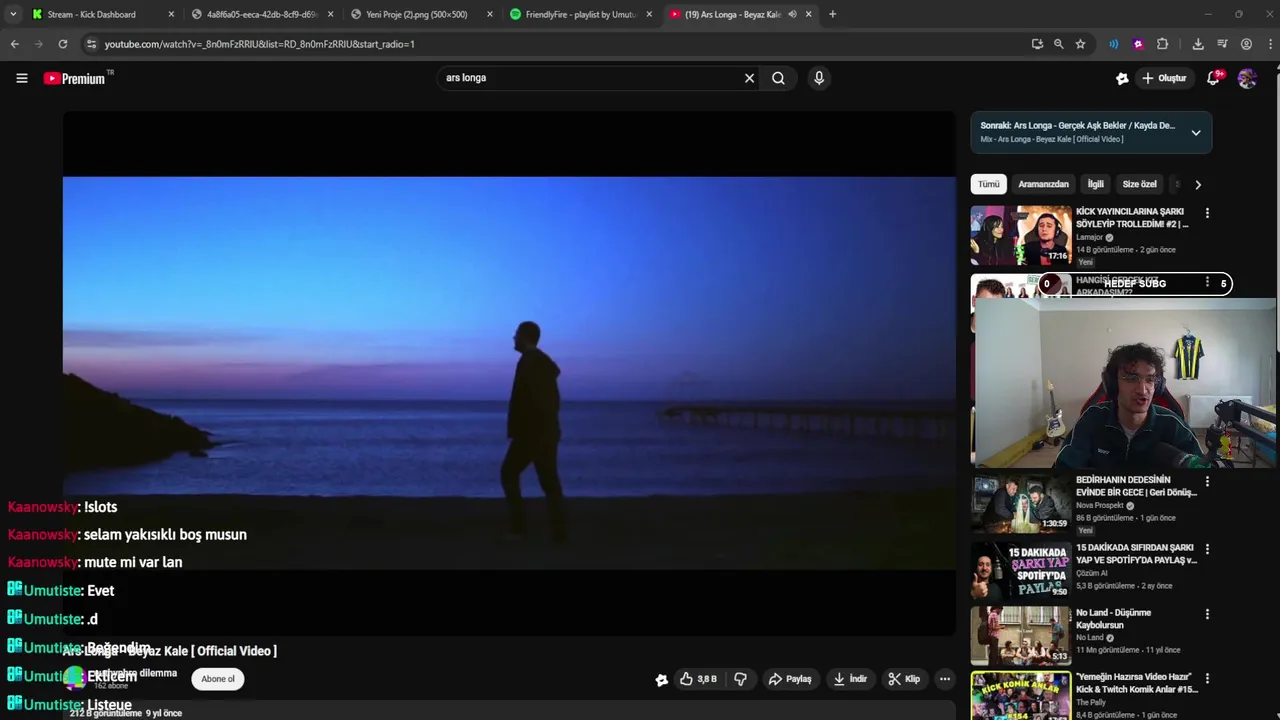Click the İndir download button

pos(850,679)
